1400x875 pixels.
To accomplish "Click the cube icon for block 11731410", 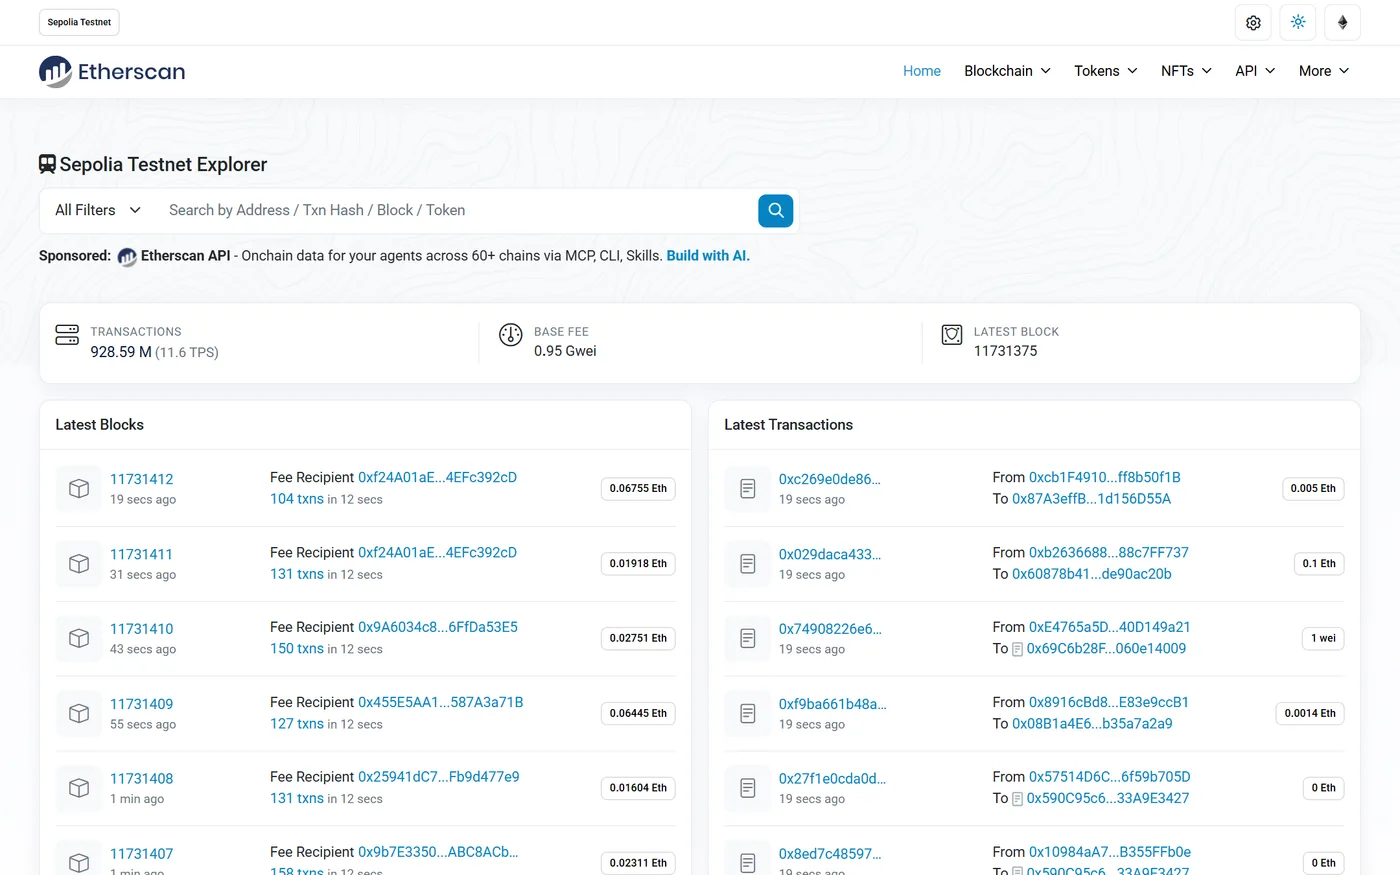I will 79,638.
